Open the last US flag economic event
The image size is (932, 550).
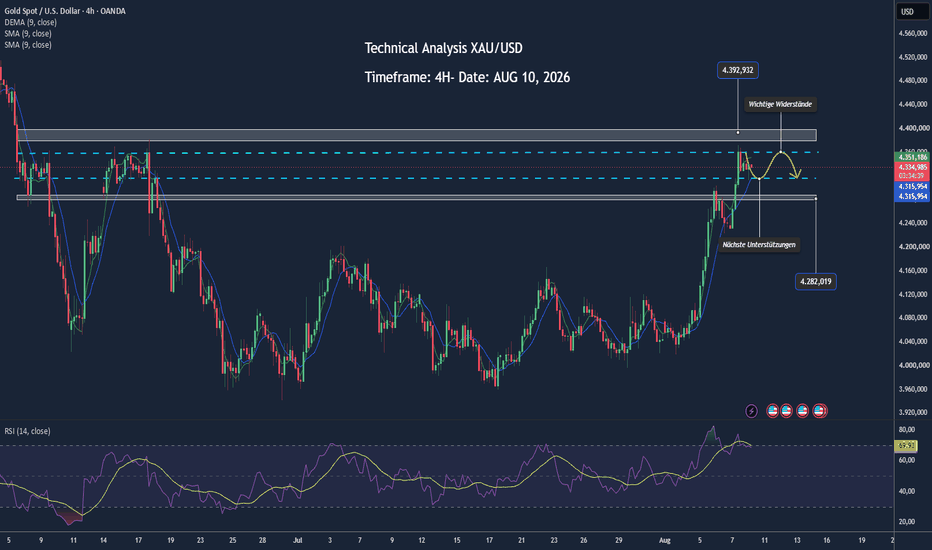click(819, 411)
